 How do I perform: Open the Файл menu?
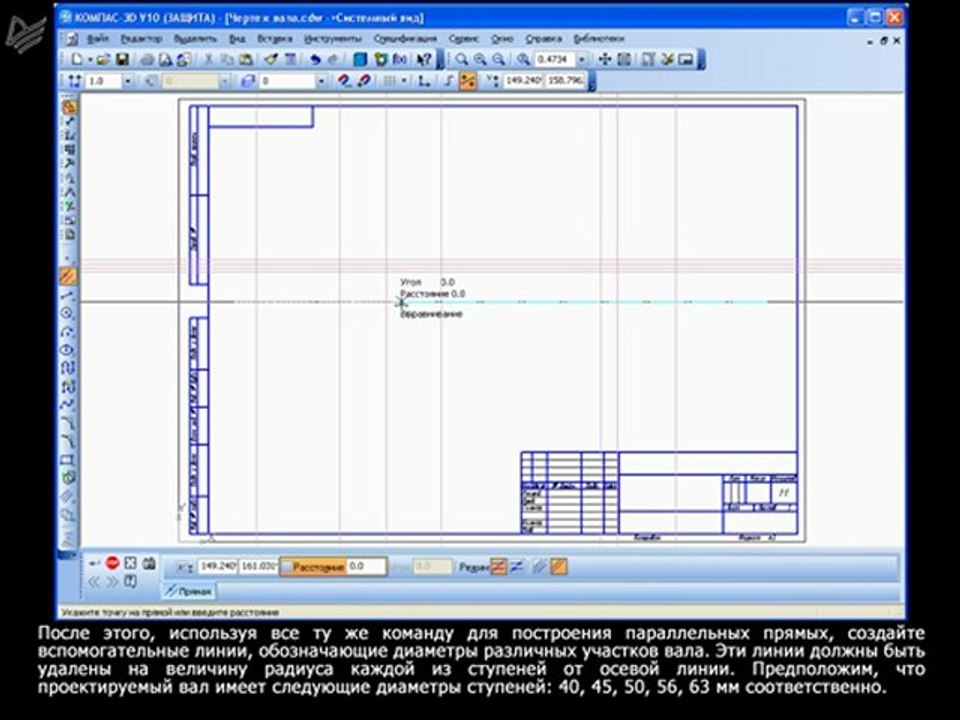pyautogui.click(x=97, y=39)
